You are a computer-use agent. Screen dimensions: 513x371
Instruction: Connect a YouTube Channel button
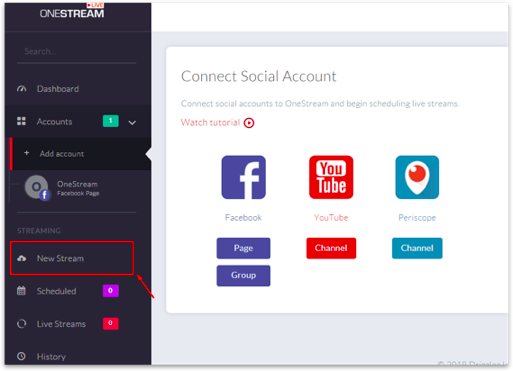(331, 248)
